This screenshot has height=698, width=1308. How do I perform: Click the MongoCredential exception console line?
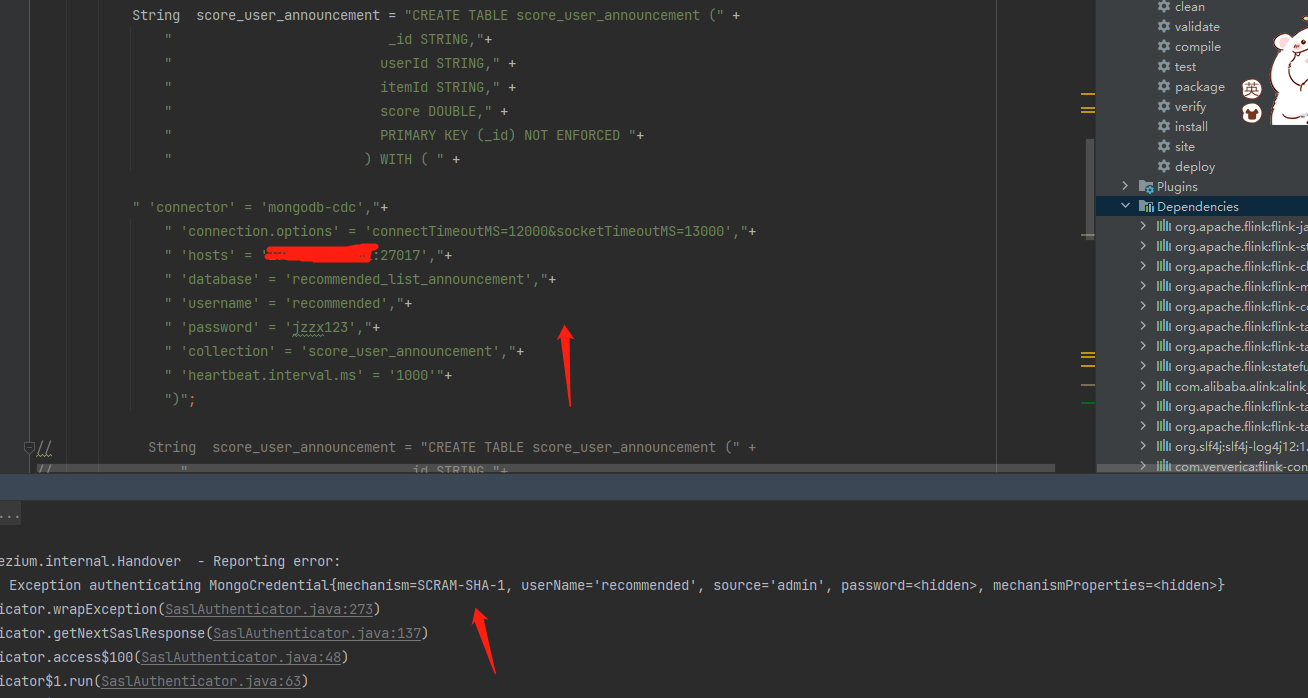616,585
